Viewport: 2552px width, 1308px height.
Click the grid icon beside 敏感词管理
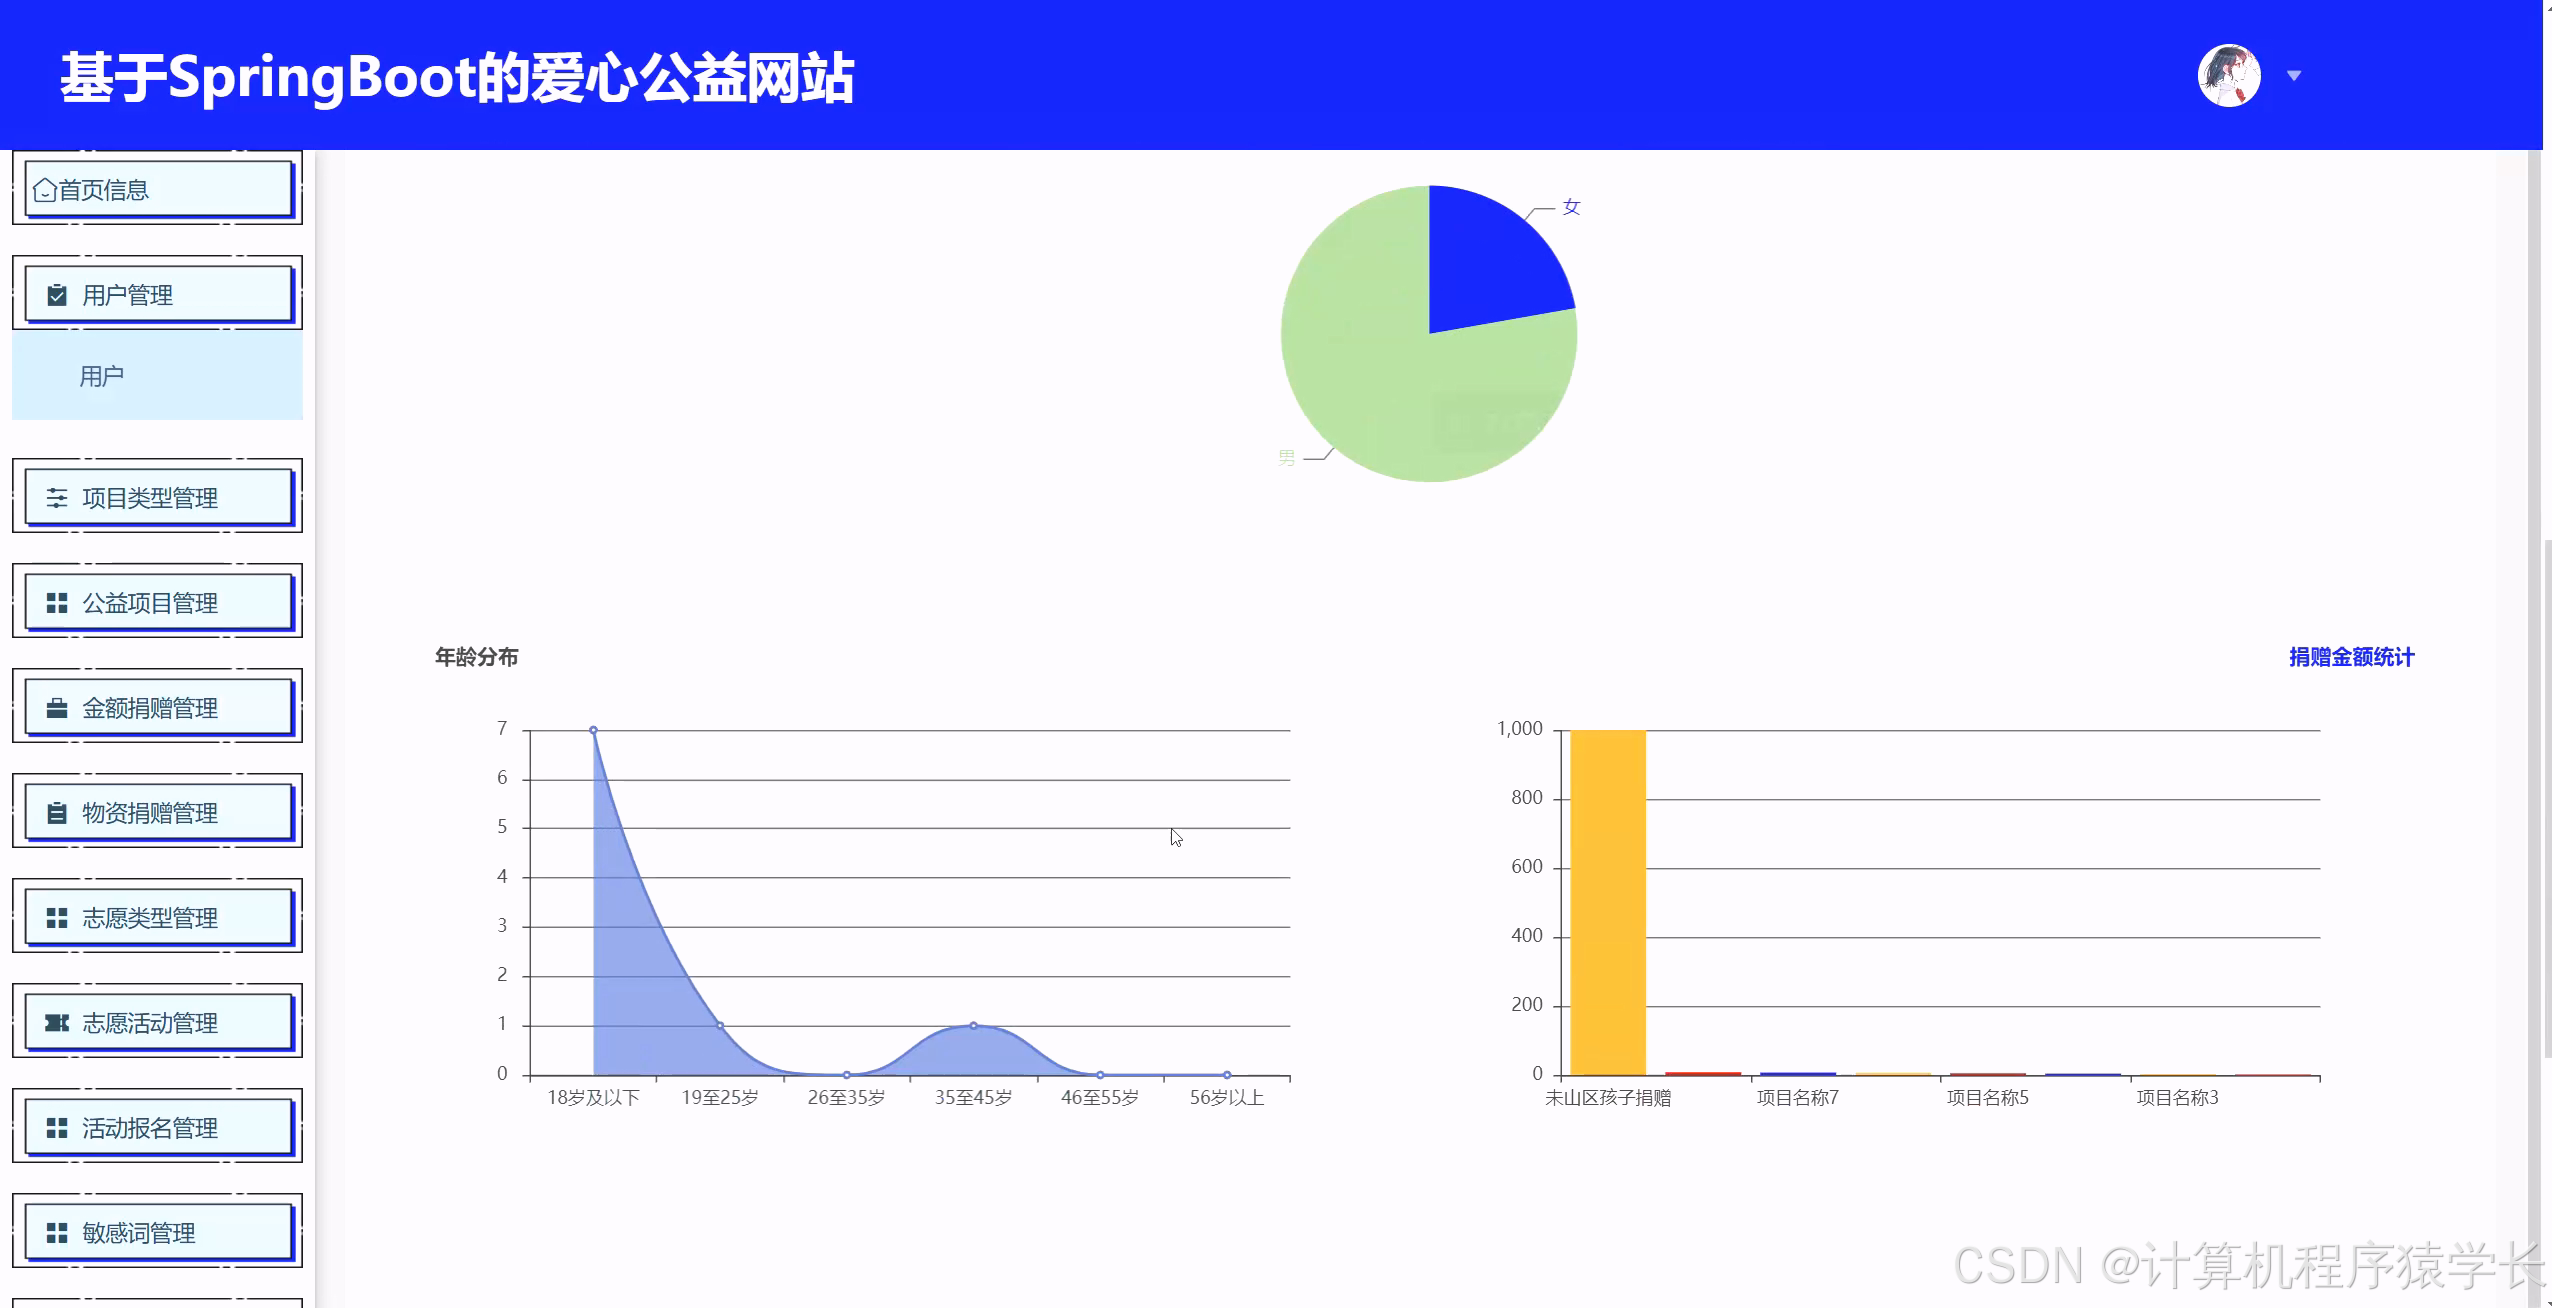tap(57, 1233)
